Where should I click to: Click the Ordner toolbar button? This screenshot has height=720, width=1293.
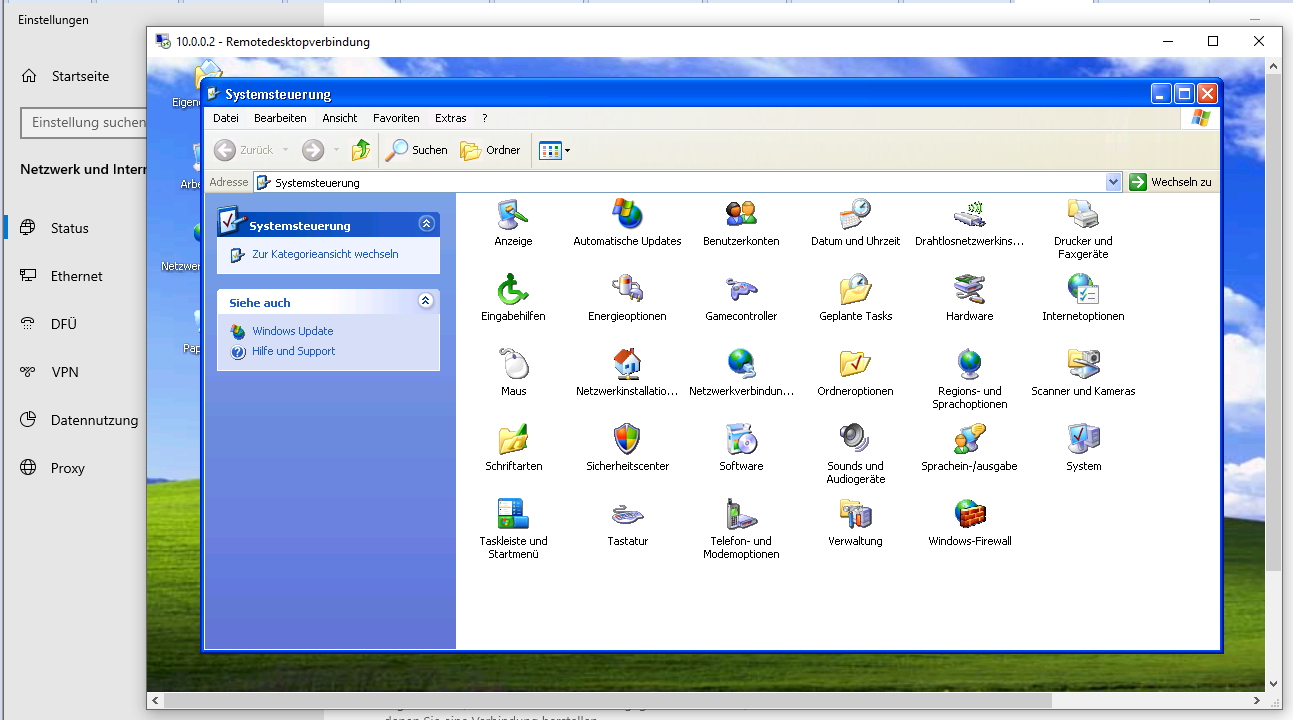490,150
